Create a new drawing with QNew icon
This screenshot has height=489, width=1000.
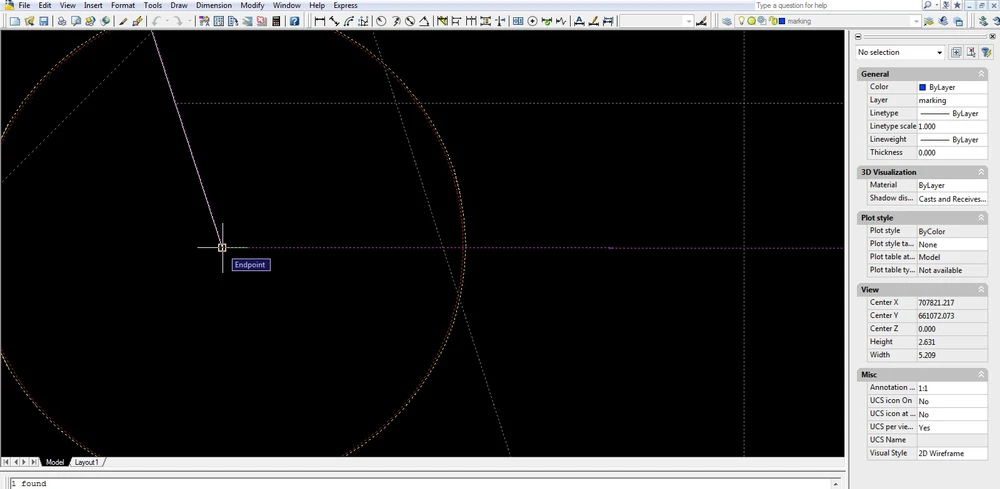tap(15, 21)
